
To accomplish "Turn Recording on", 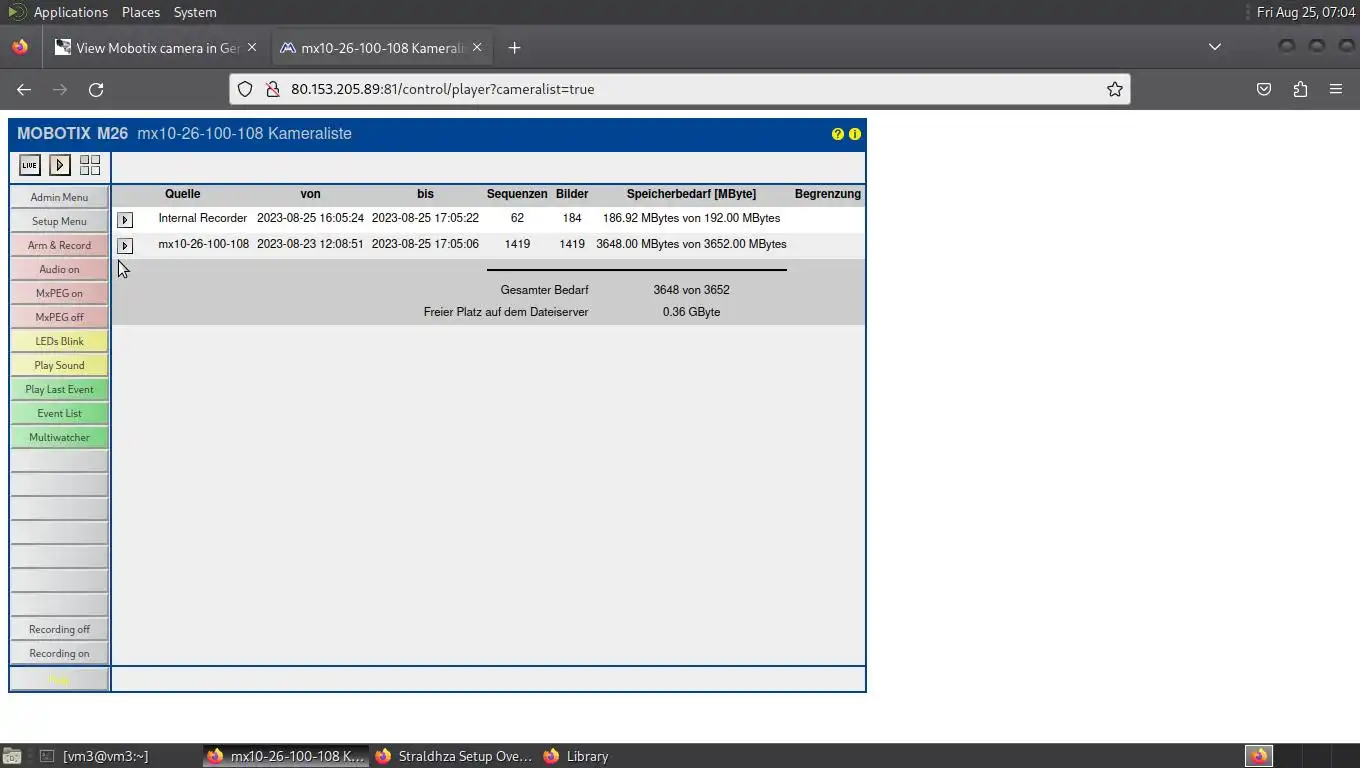I will click(59, 653).
